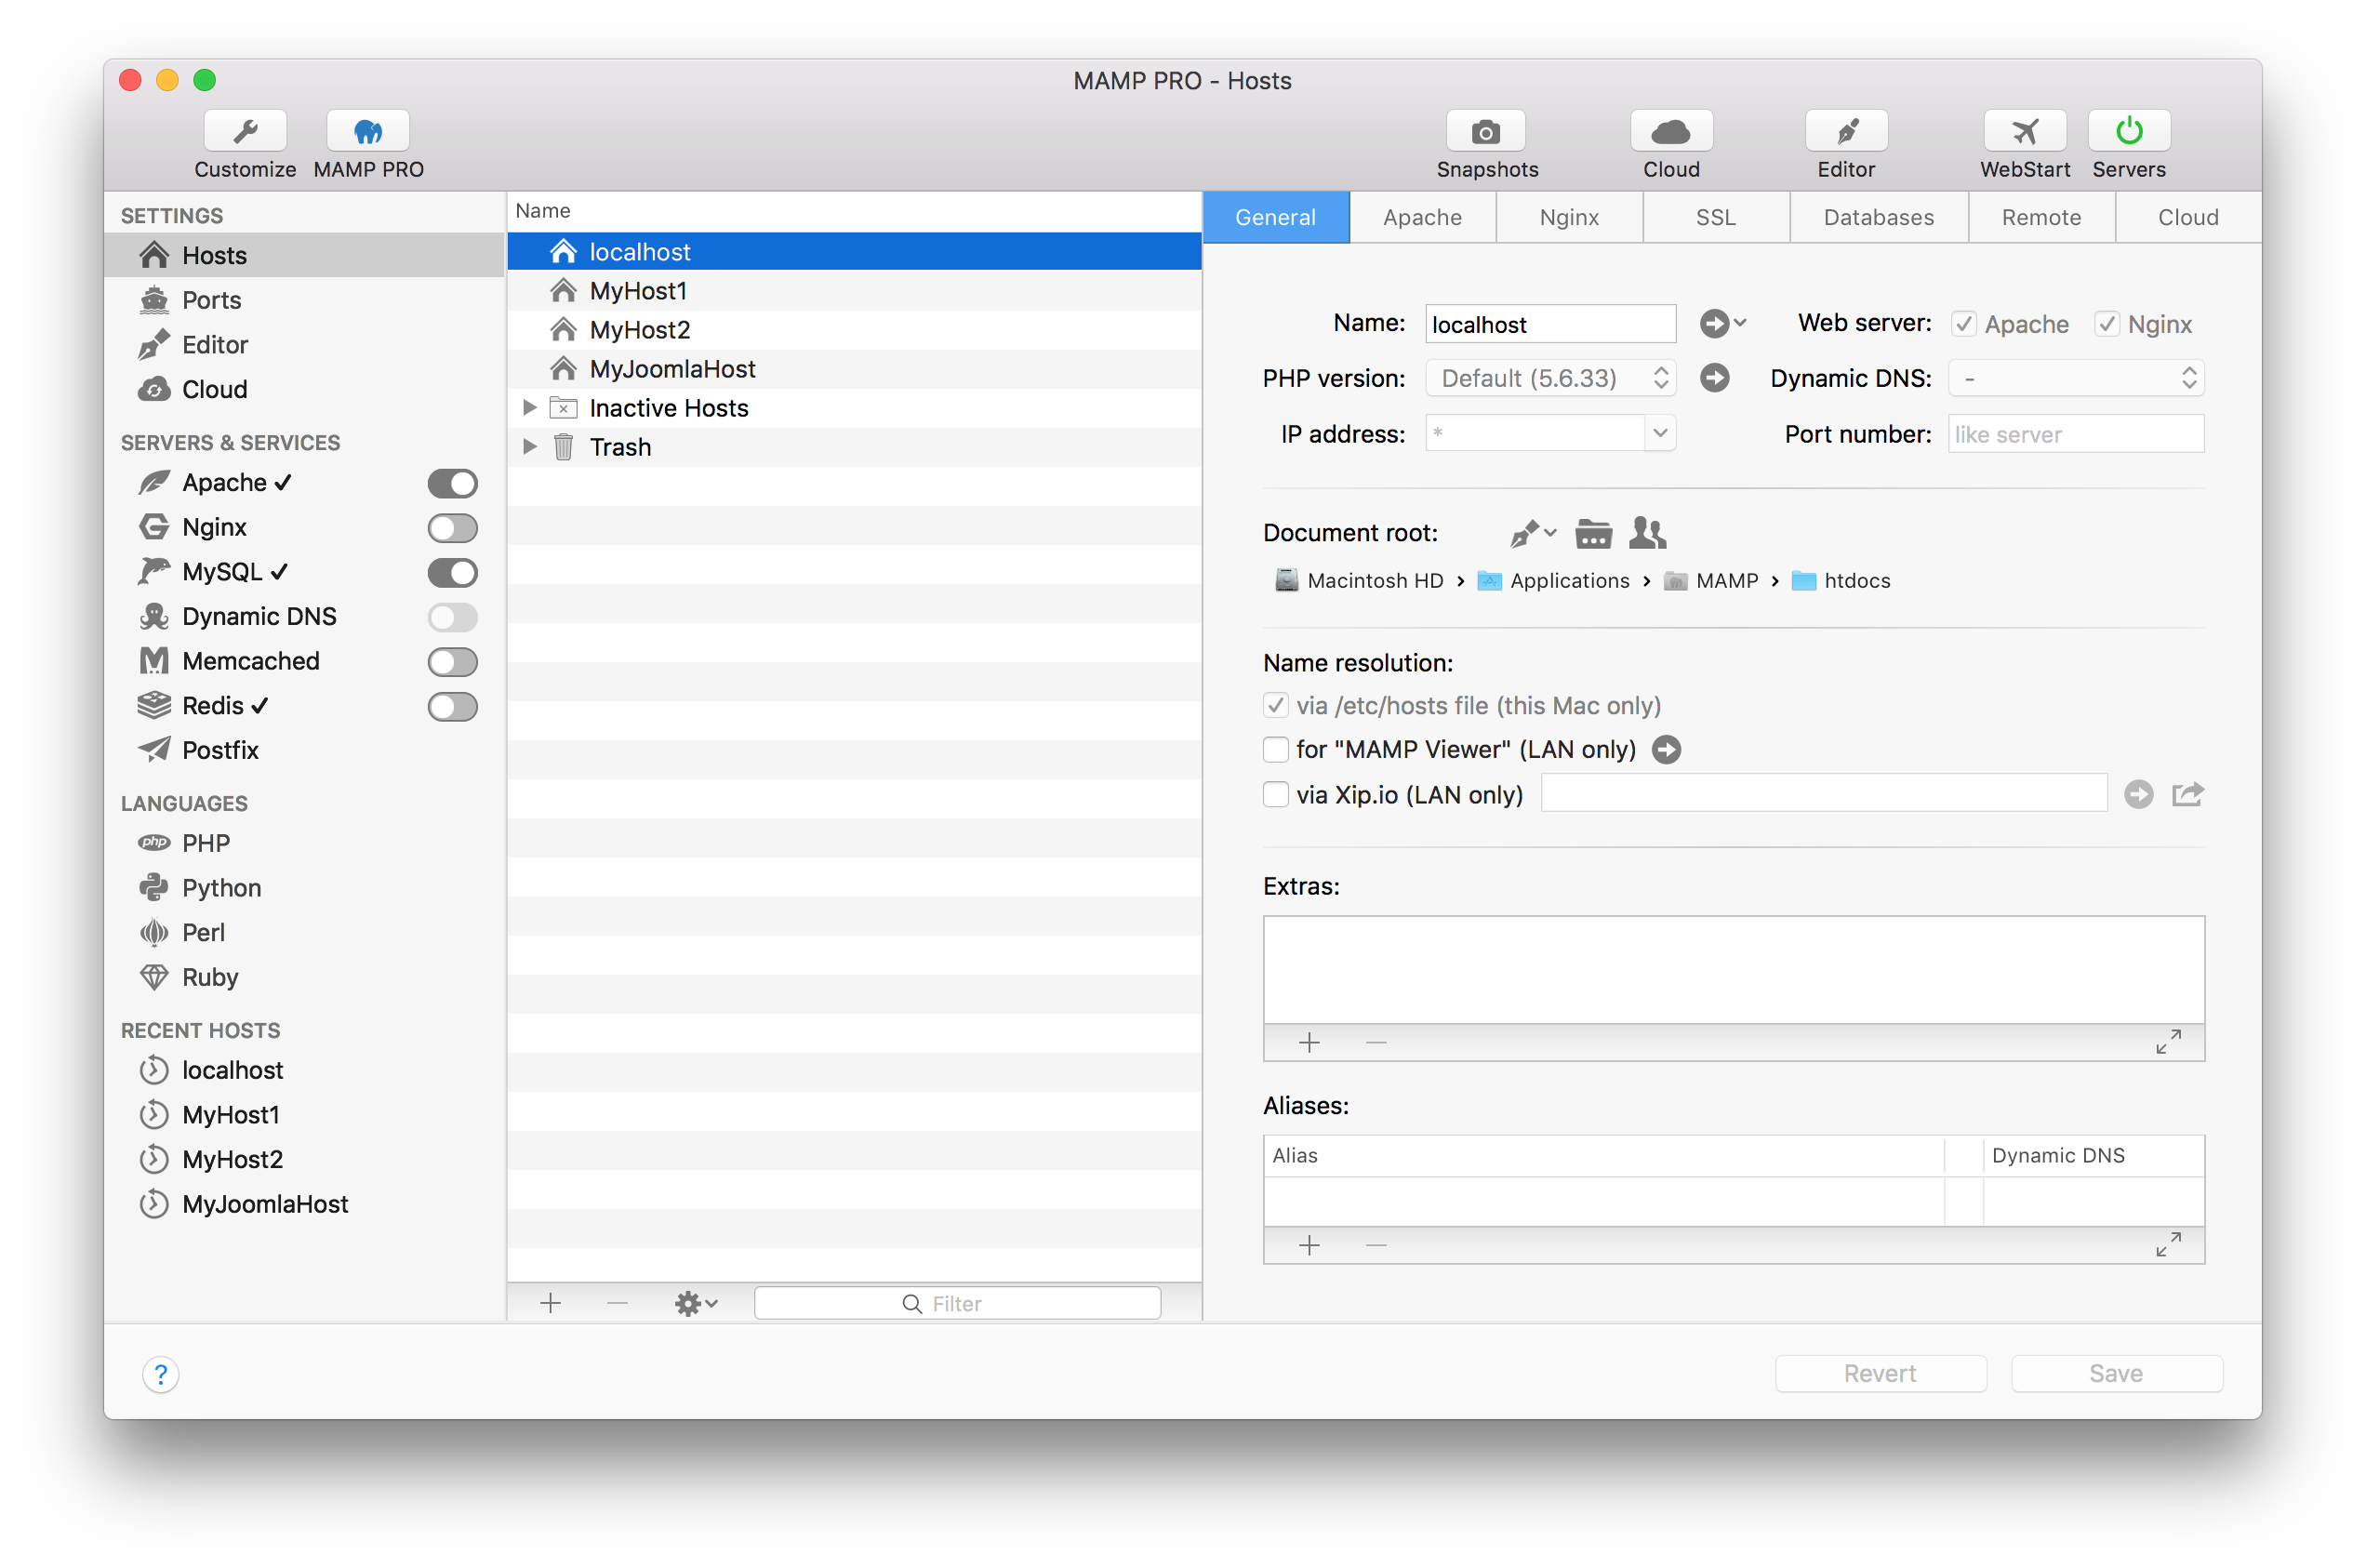
Task: Click the Port number field
Action: point(2076,434)
